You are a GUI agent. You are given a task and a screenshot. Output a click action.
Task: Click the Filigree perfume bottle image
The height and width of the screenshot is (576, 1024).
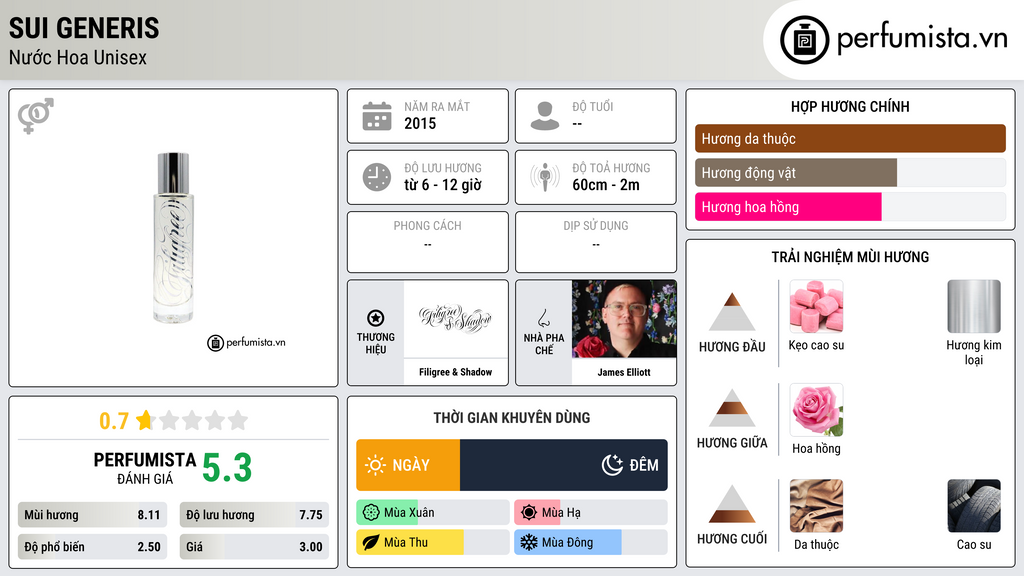pos(173,238)
